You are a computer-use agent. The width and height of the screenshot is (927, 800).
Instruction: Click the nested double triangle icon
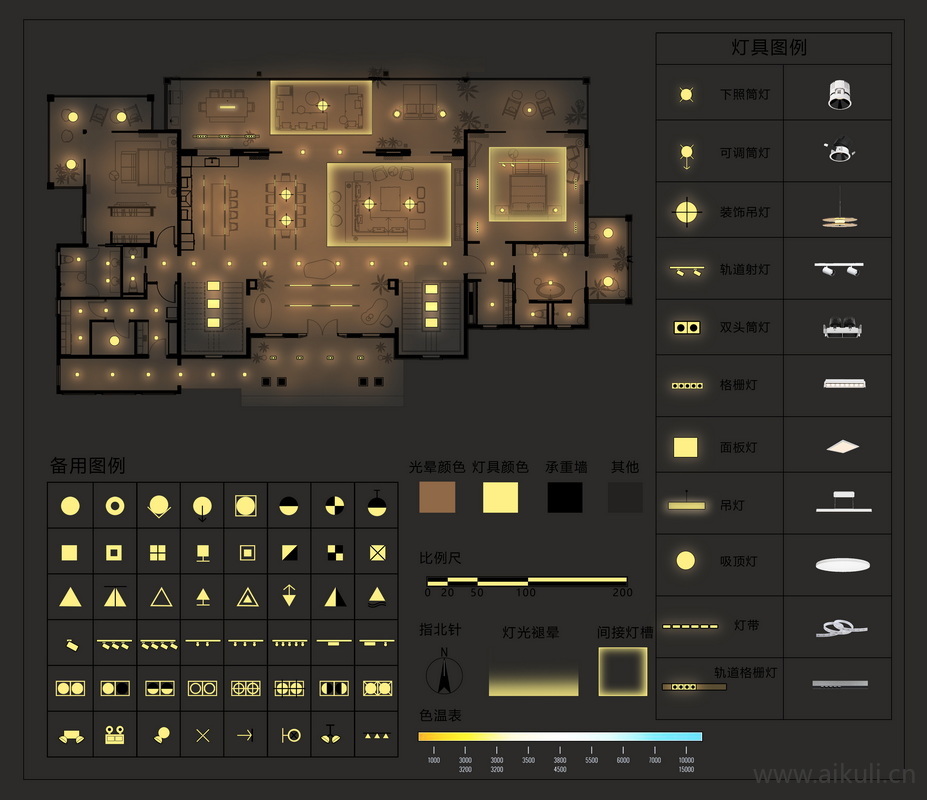point(247,598)
